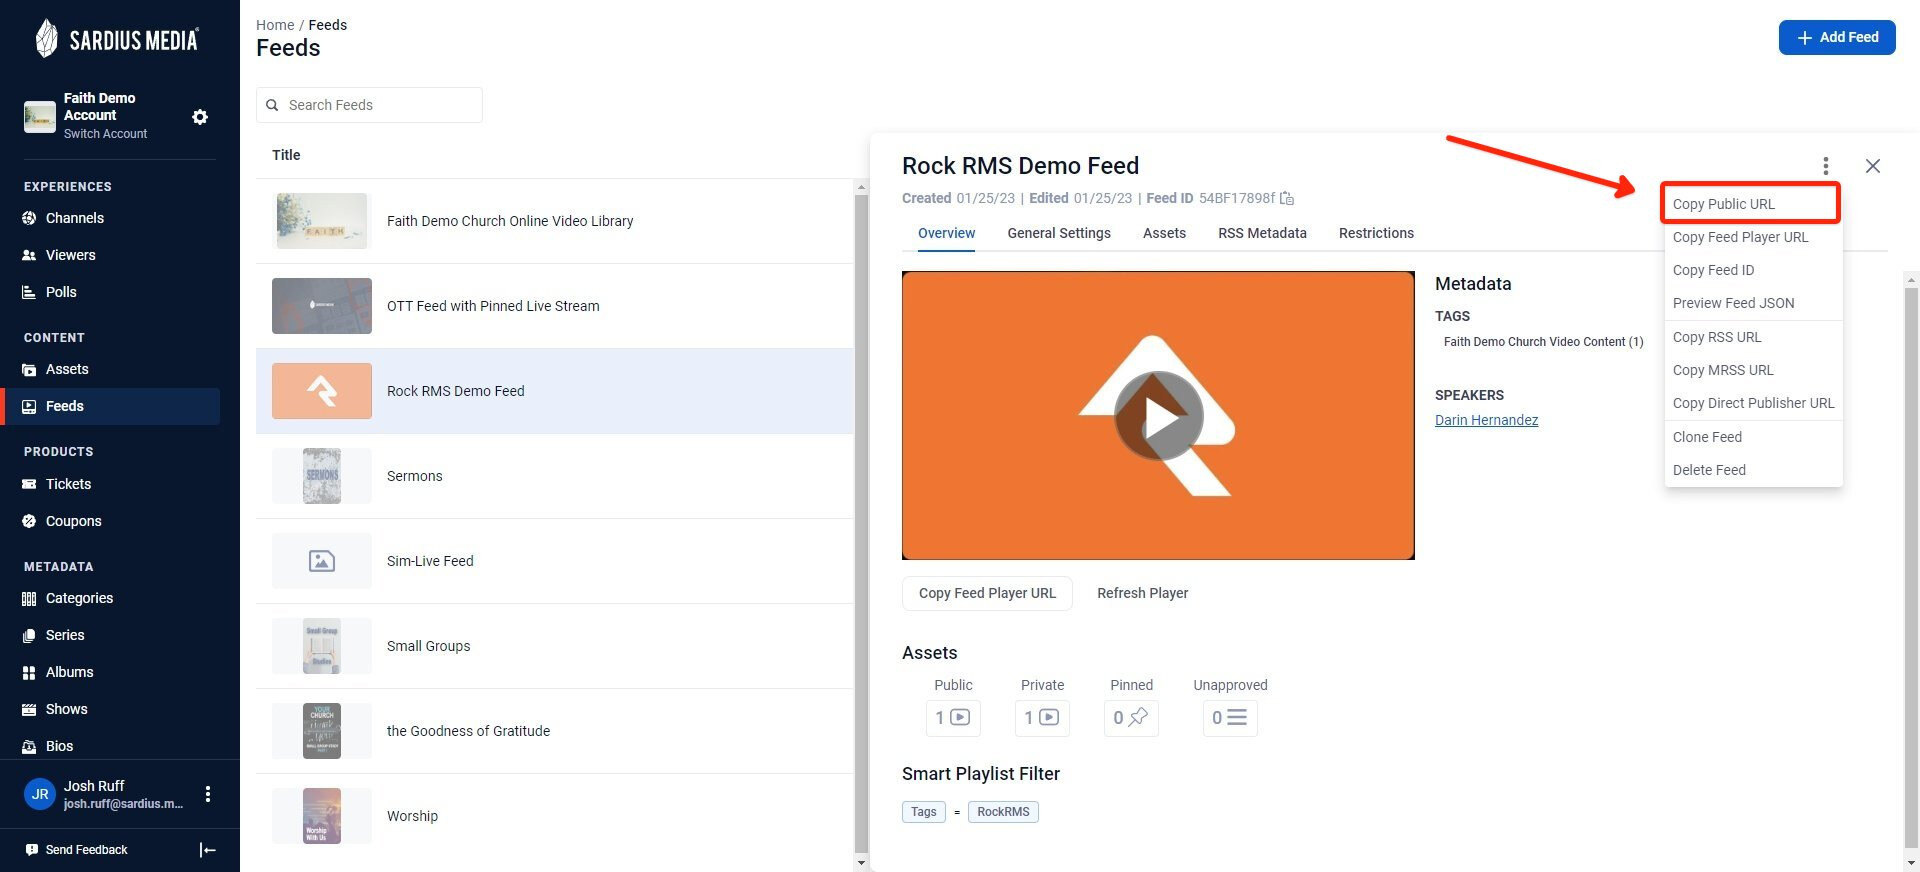
Task: Click Switch Account under Faith Demo
Action: click(x=105, y=134)
